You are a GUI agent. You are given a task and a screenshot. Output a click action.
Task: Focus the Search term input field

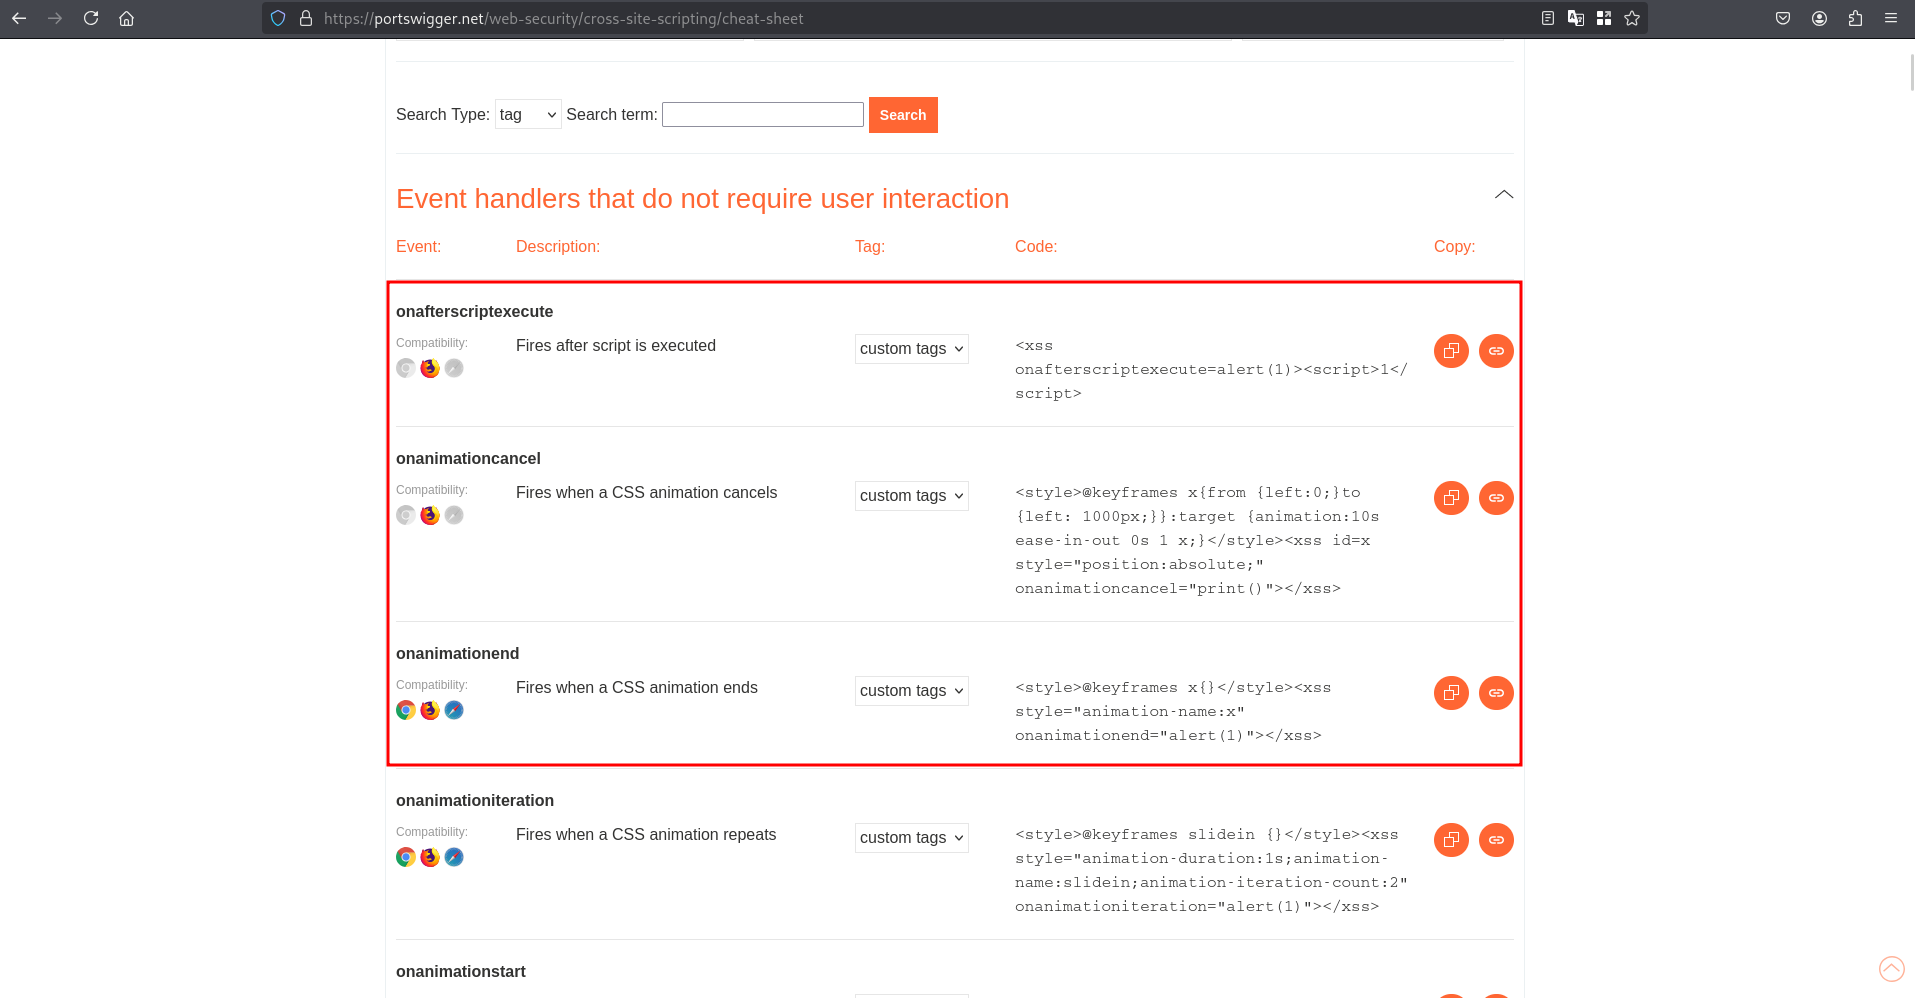pyautogui.click(x=763, y=114)
